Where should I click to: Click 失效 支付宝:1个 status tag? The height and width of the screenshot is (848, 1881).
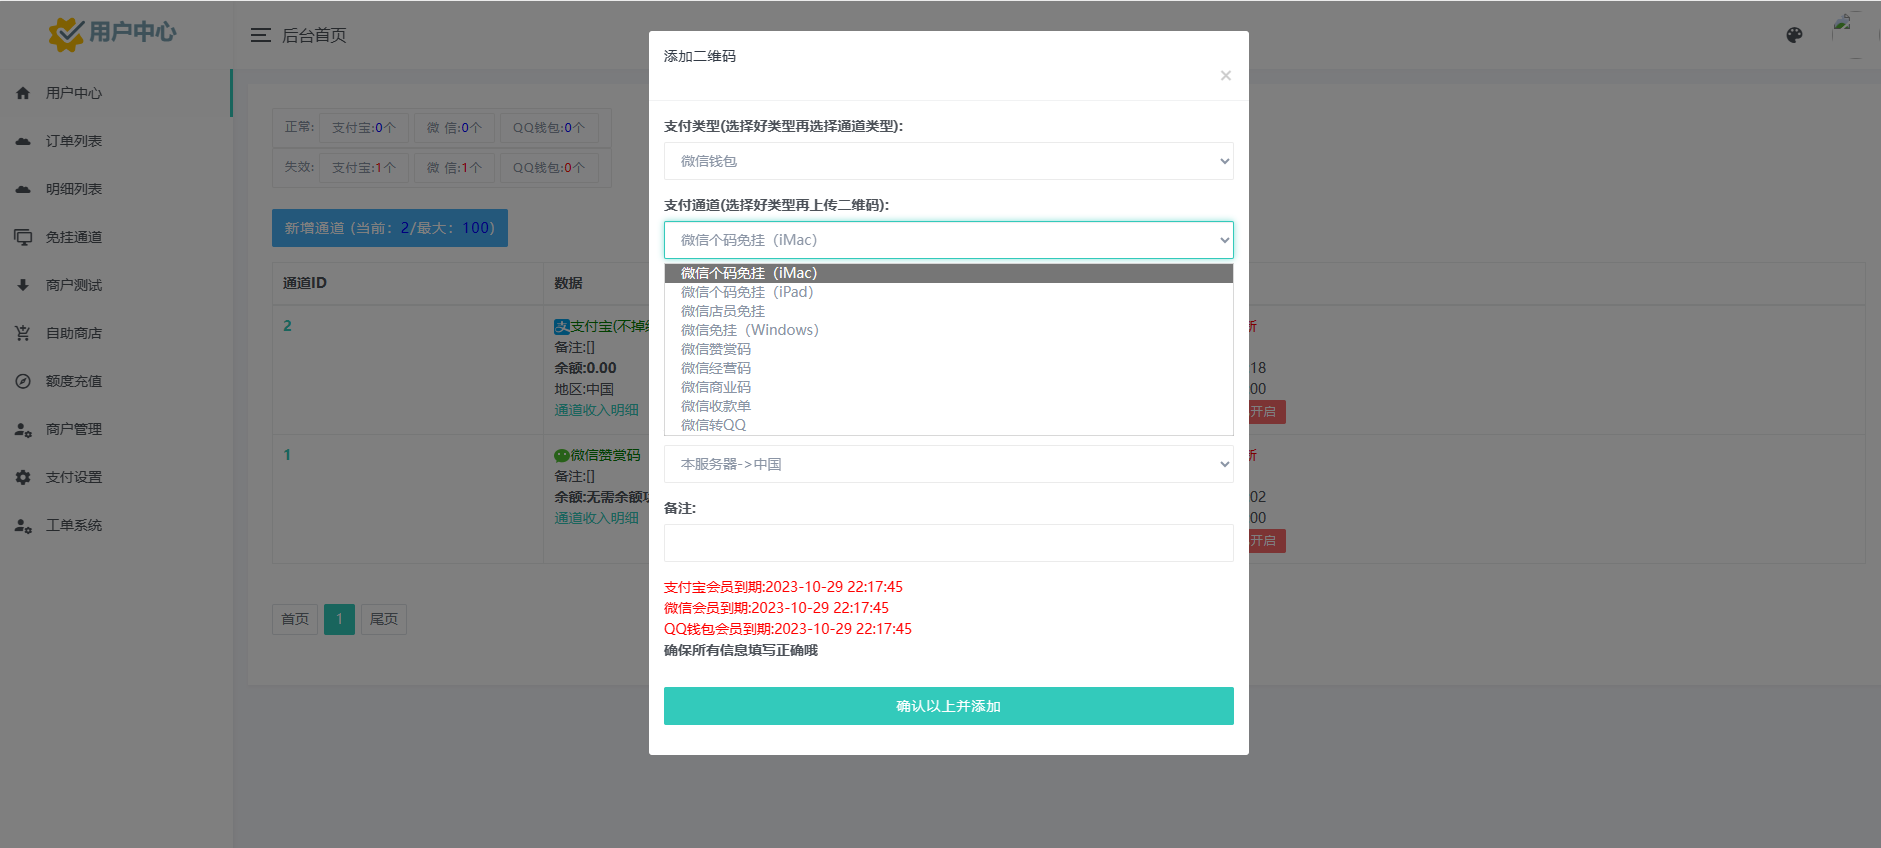tap(364, 168)
